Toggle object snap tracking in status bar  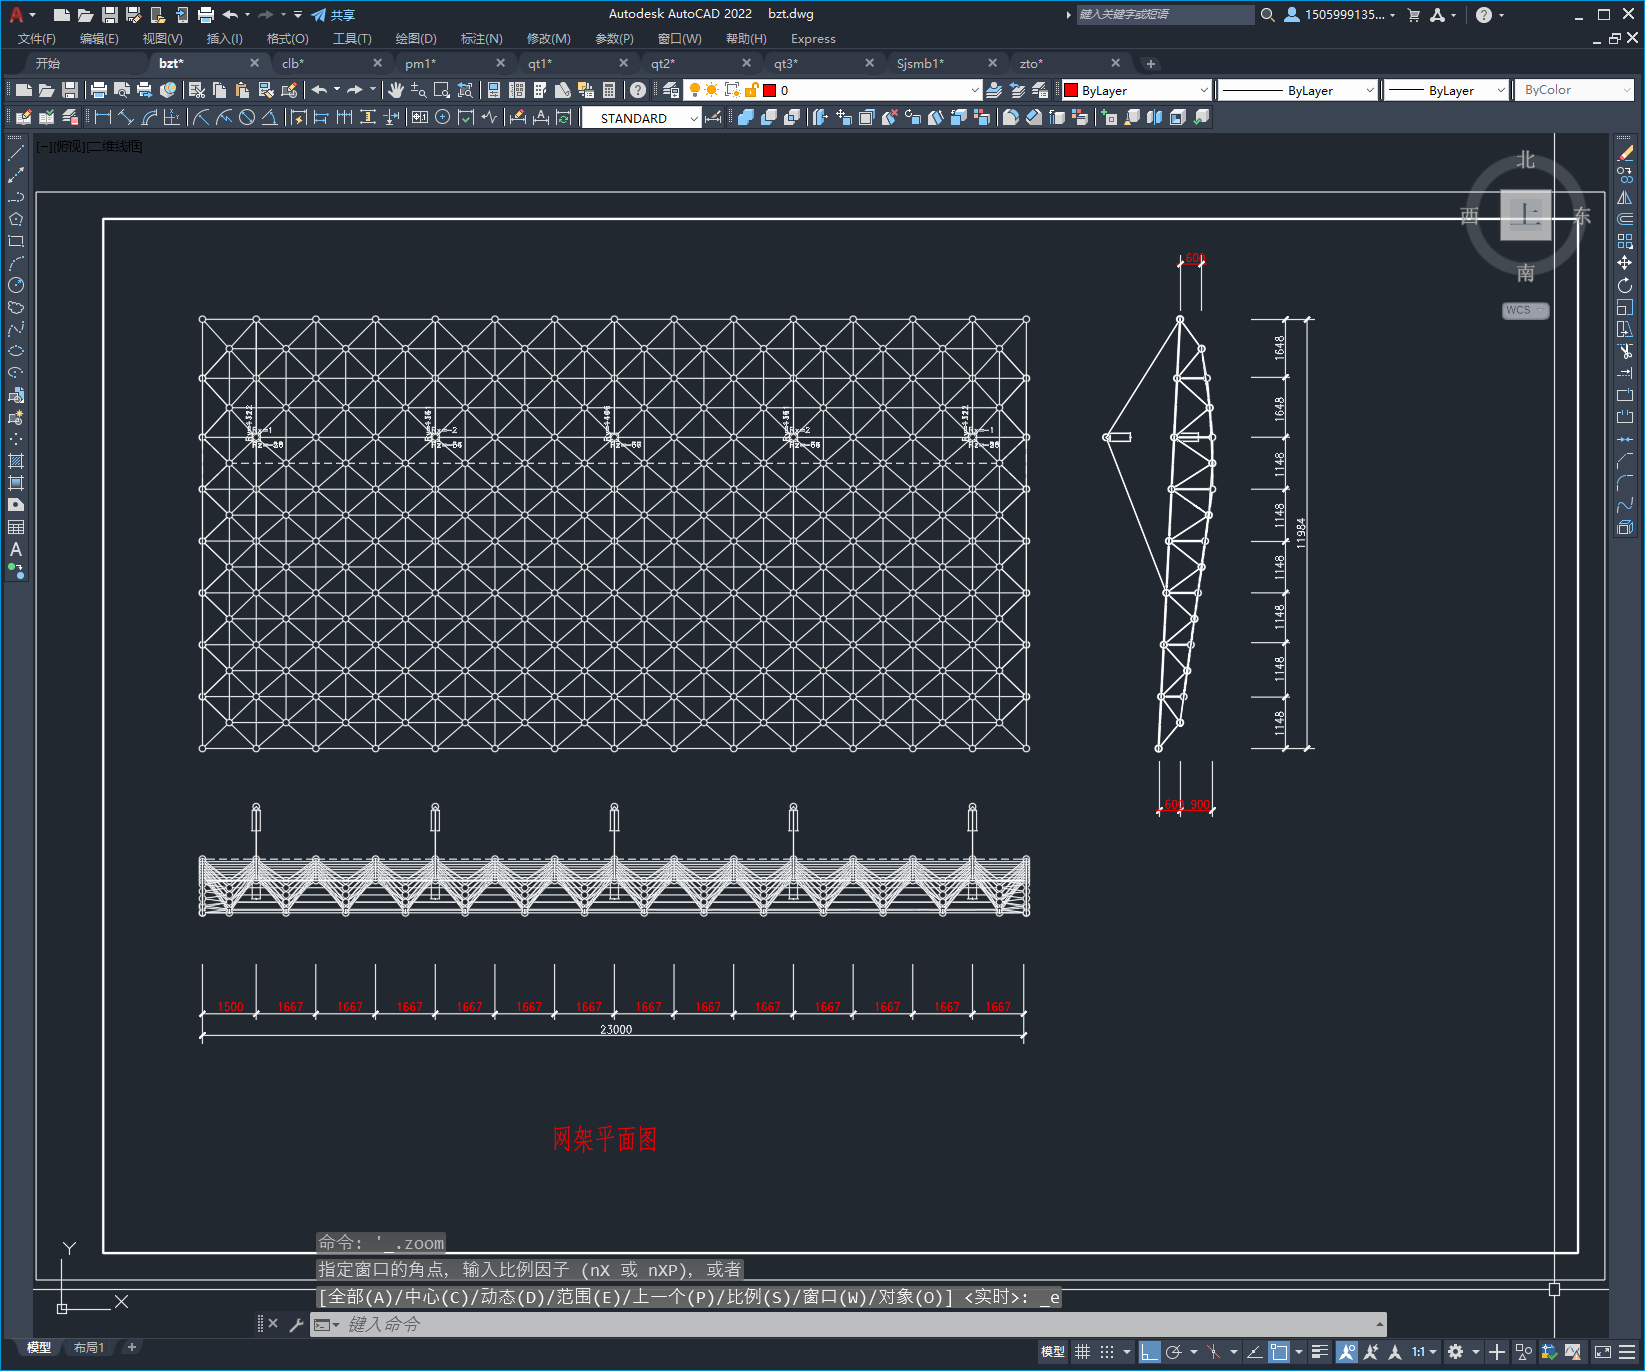1254,1352
